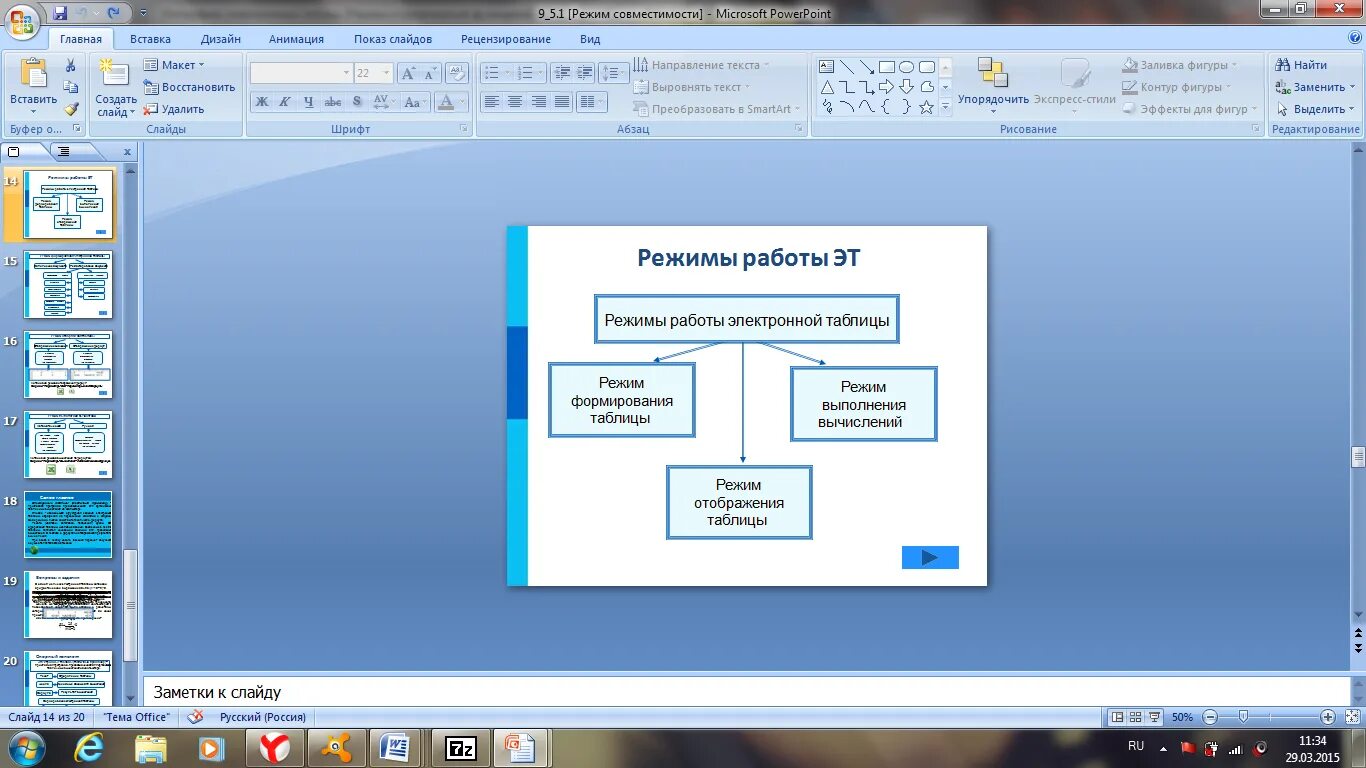
Task: Switch to the Анимация tab
Action: (x=296, y=39)
